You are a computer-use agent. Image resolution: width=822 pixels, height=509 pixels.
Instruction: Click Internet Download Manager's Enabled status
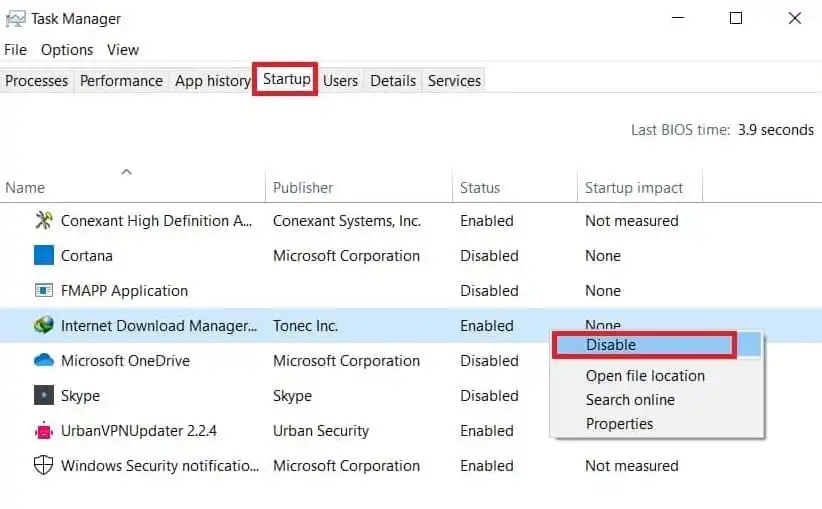pyautogui.click(x=487, y=326)
